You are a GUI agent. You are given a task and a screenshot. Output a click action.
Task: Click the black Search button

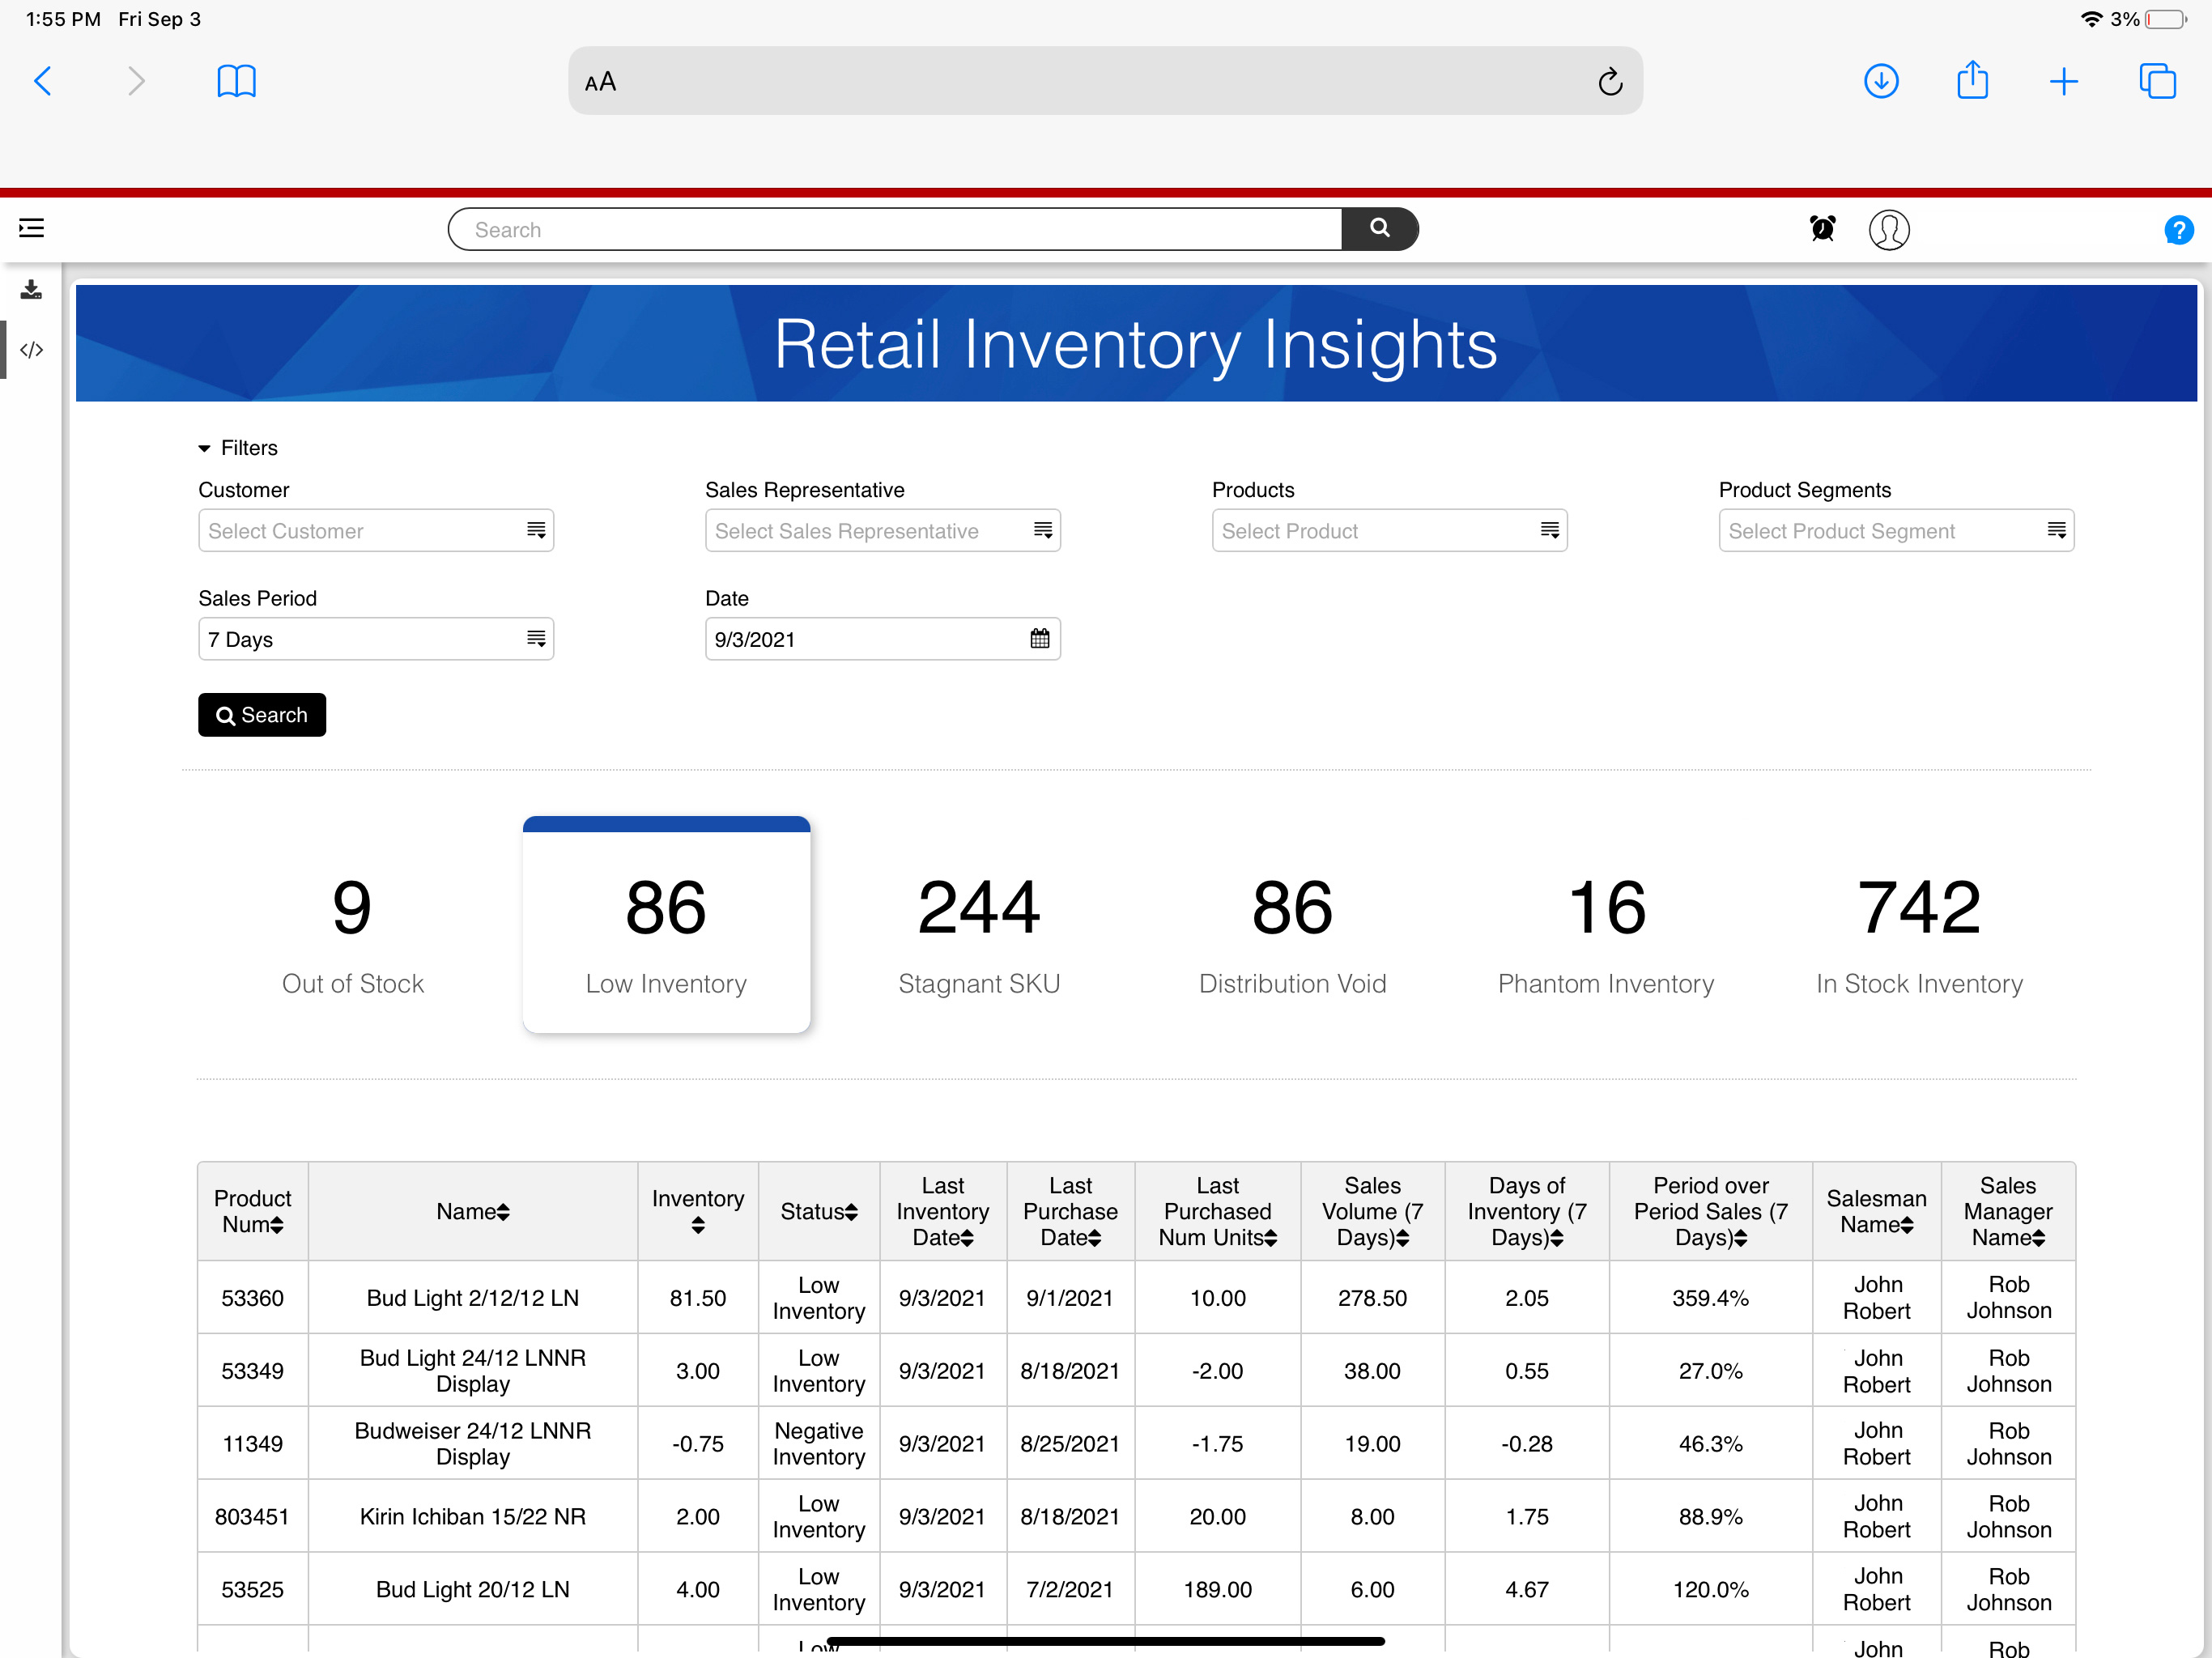(261, 714)
